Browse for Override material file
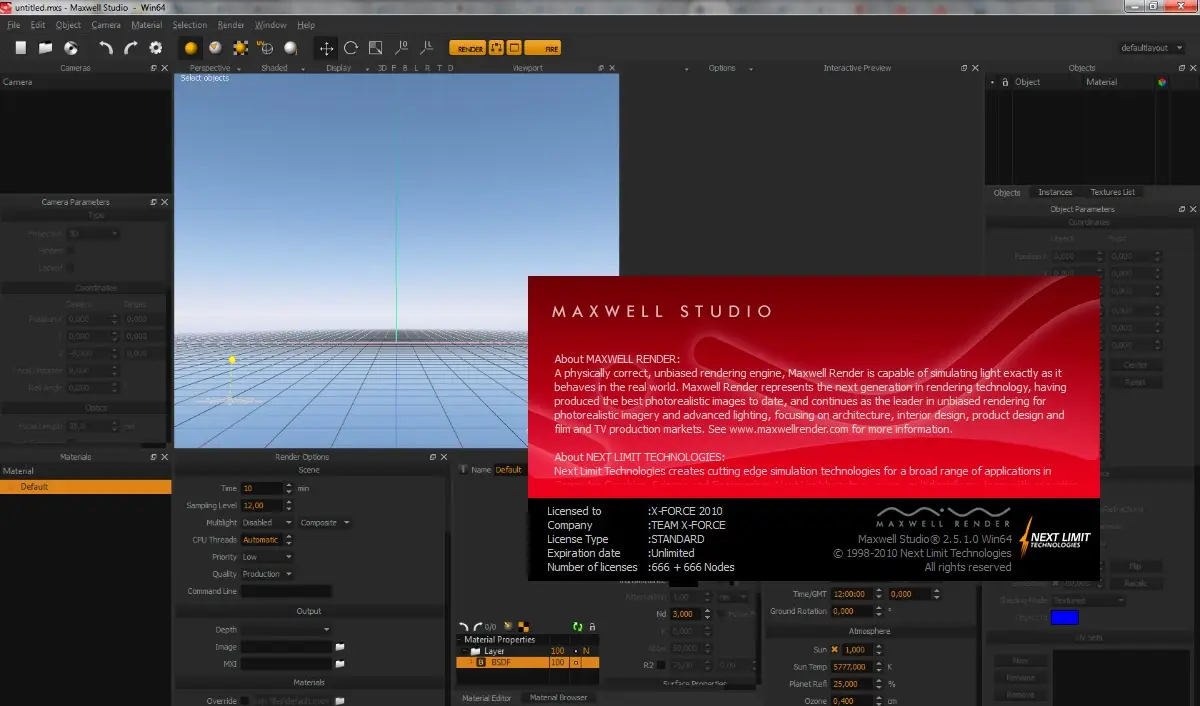The image size is (1200, 706). [339, 701]
